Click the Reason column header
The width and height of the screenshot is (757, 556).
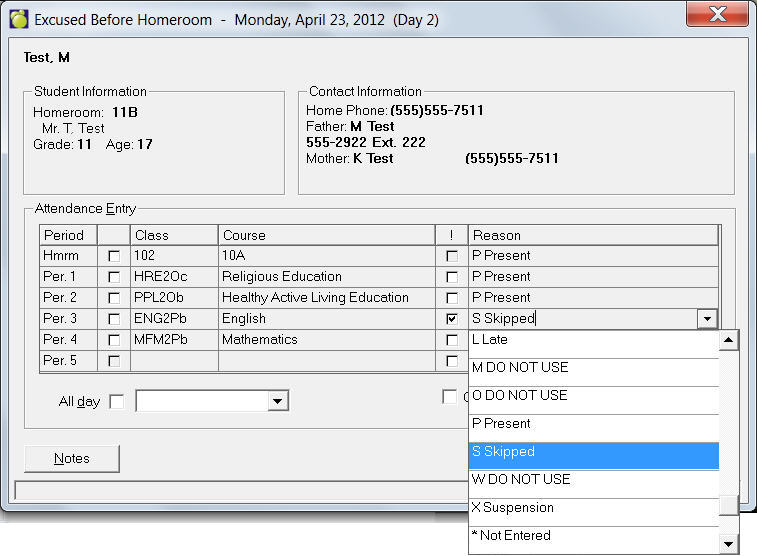pos(592,235)
